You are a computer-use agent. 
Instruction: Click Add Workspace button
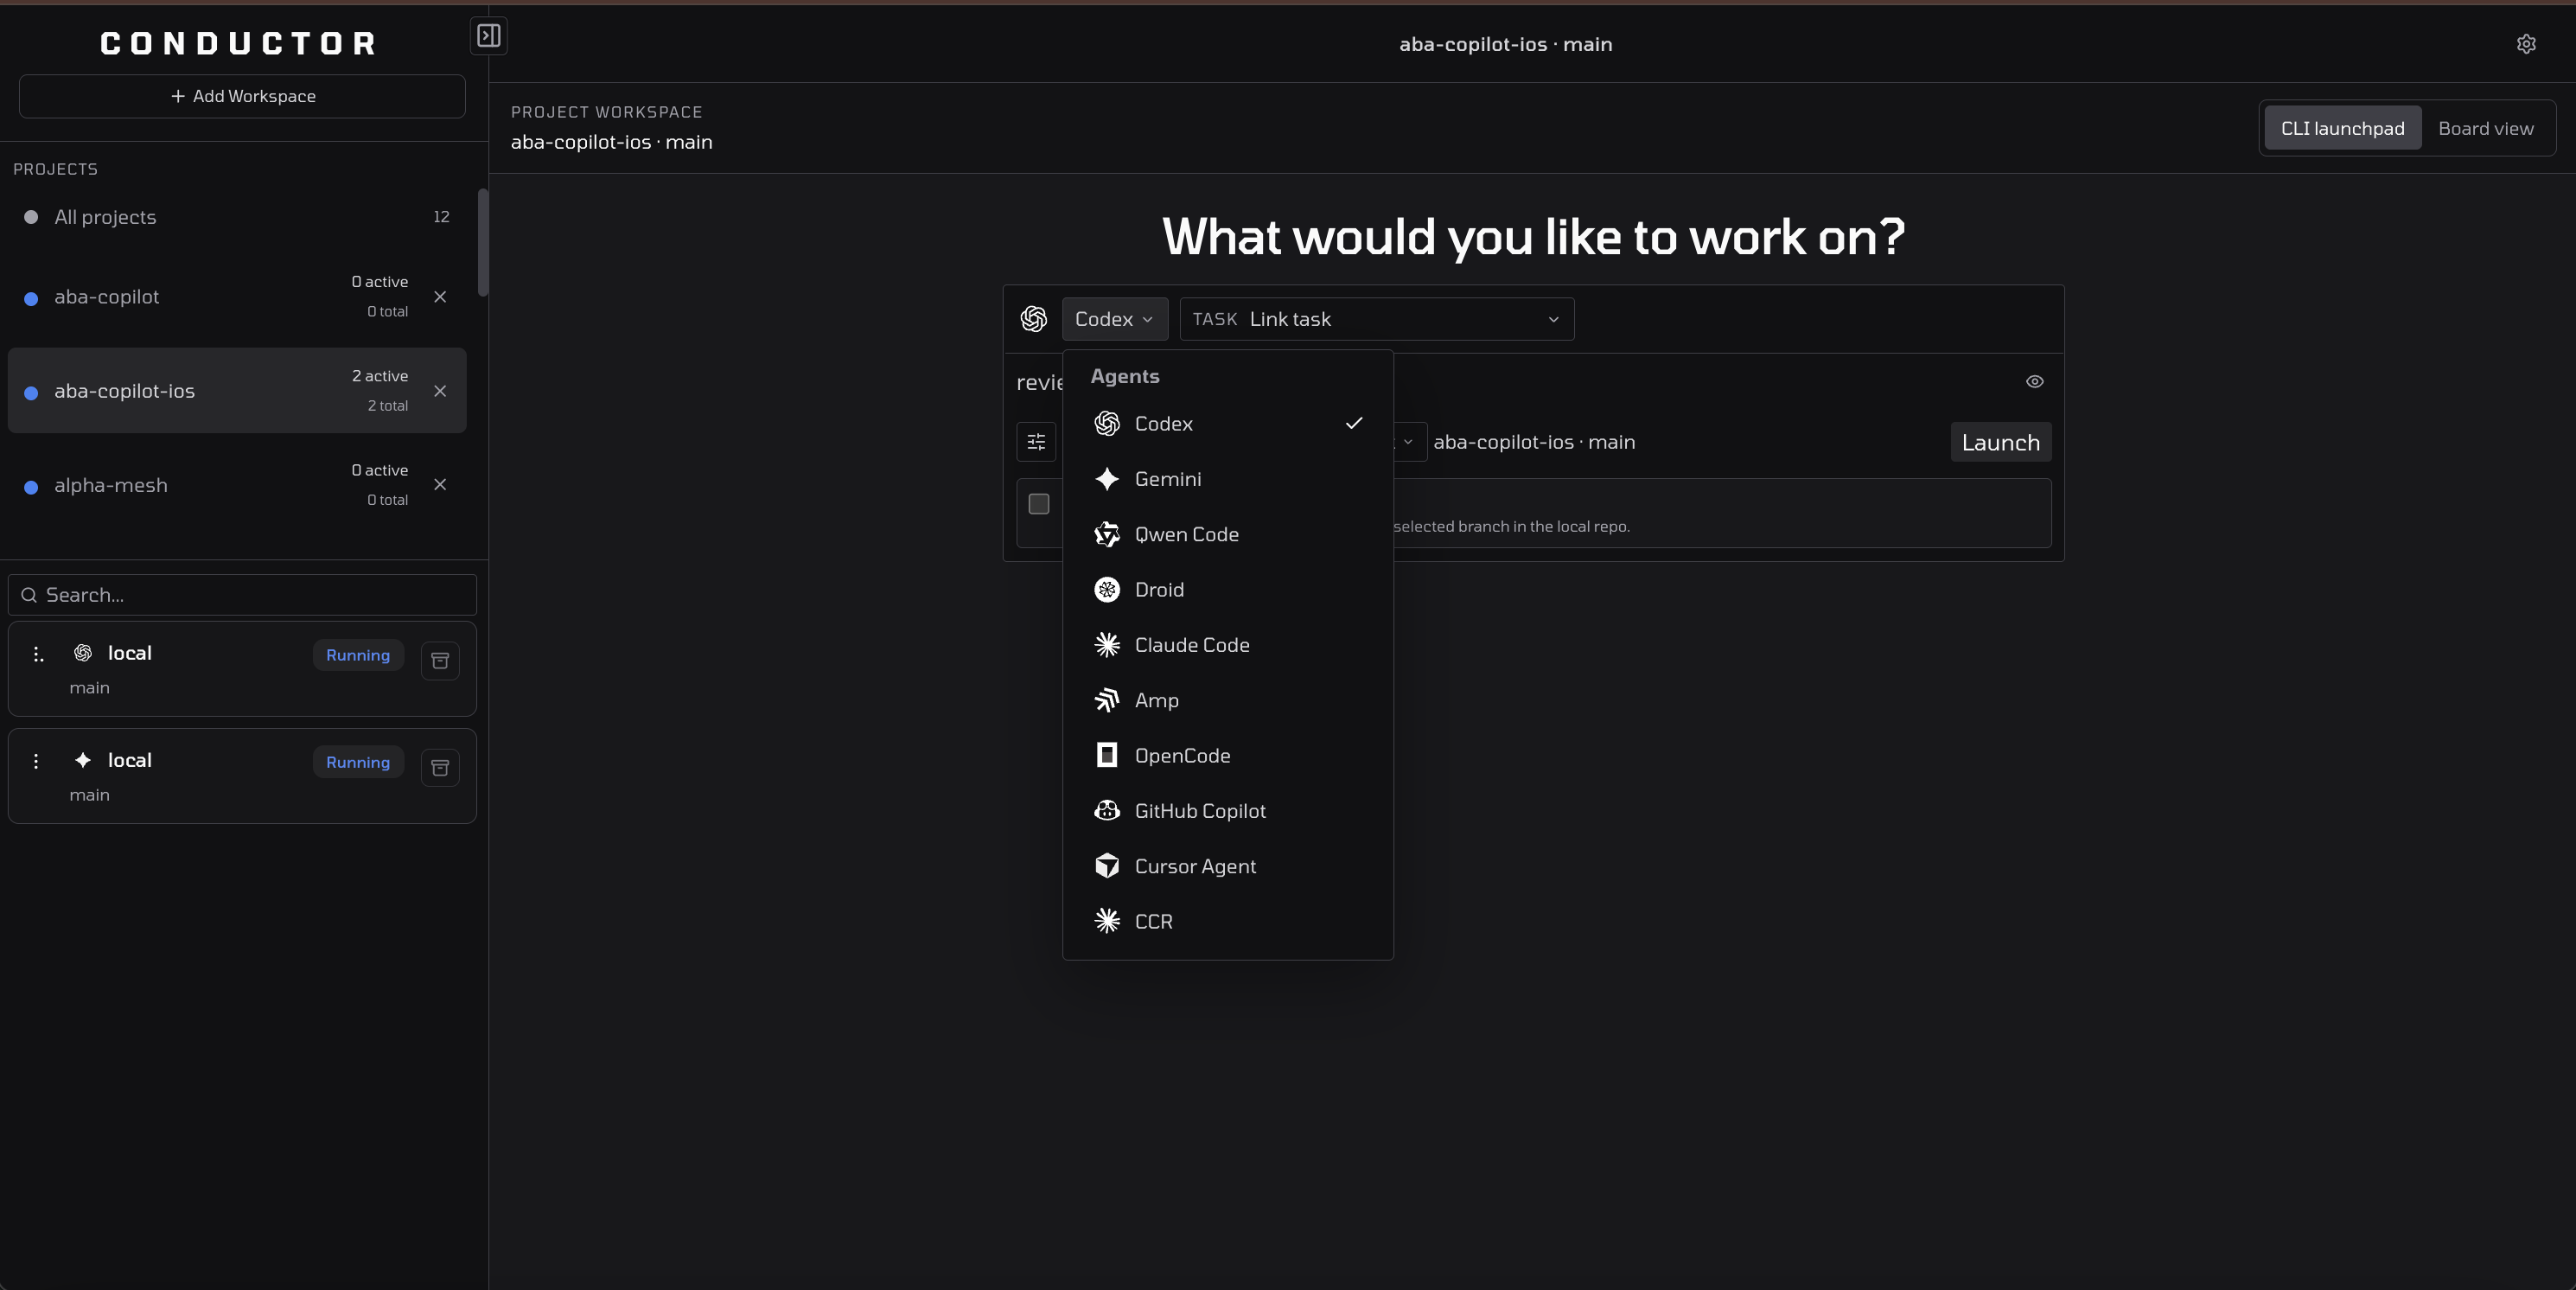(242, 96)
